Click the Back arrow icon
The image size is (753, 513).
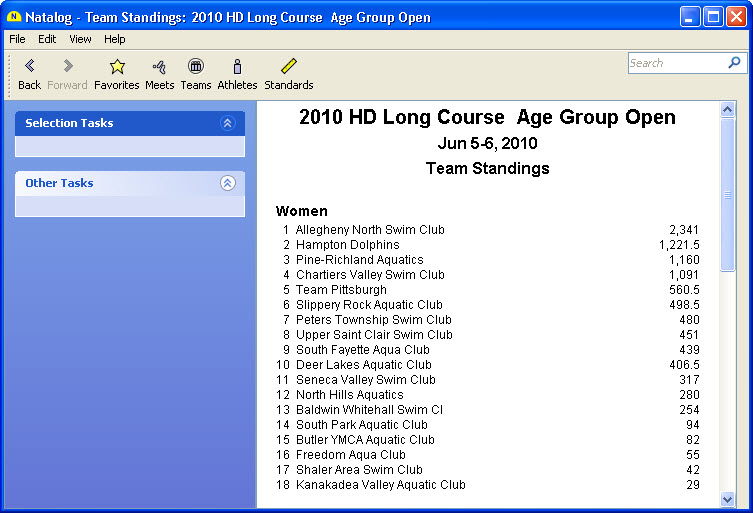[29, 67]
